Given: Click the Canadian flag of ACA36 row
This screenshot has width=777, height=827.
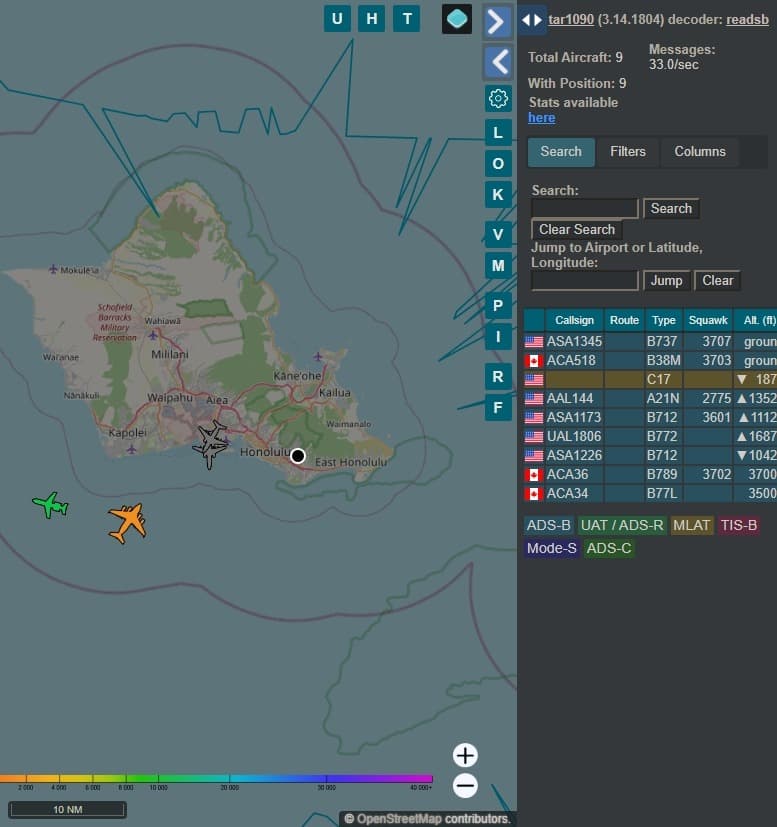Looking at the screenshot, I should click(534, 475).
